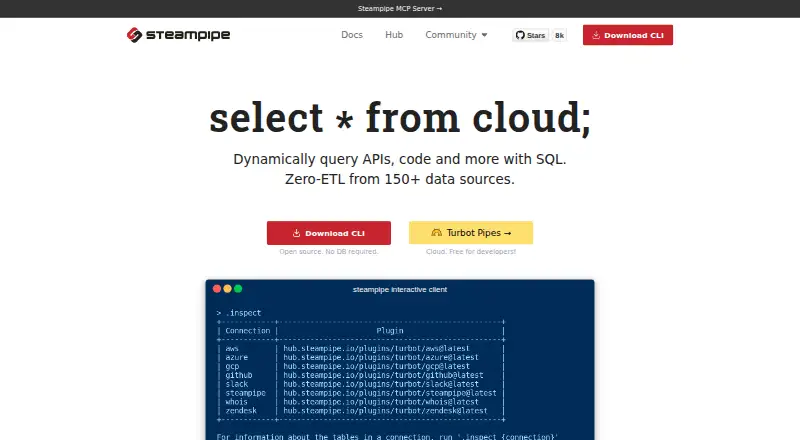The width and height of the screenshot is (800, 440).
Task: Click the 'azure' connection row
Action: click(360, 357)
